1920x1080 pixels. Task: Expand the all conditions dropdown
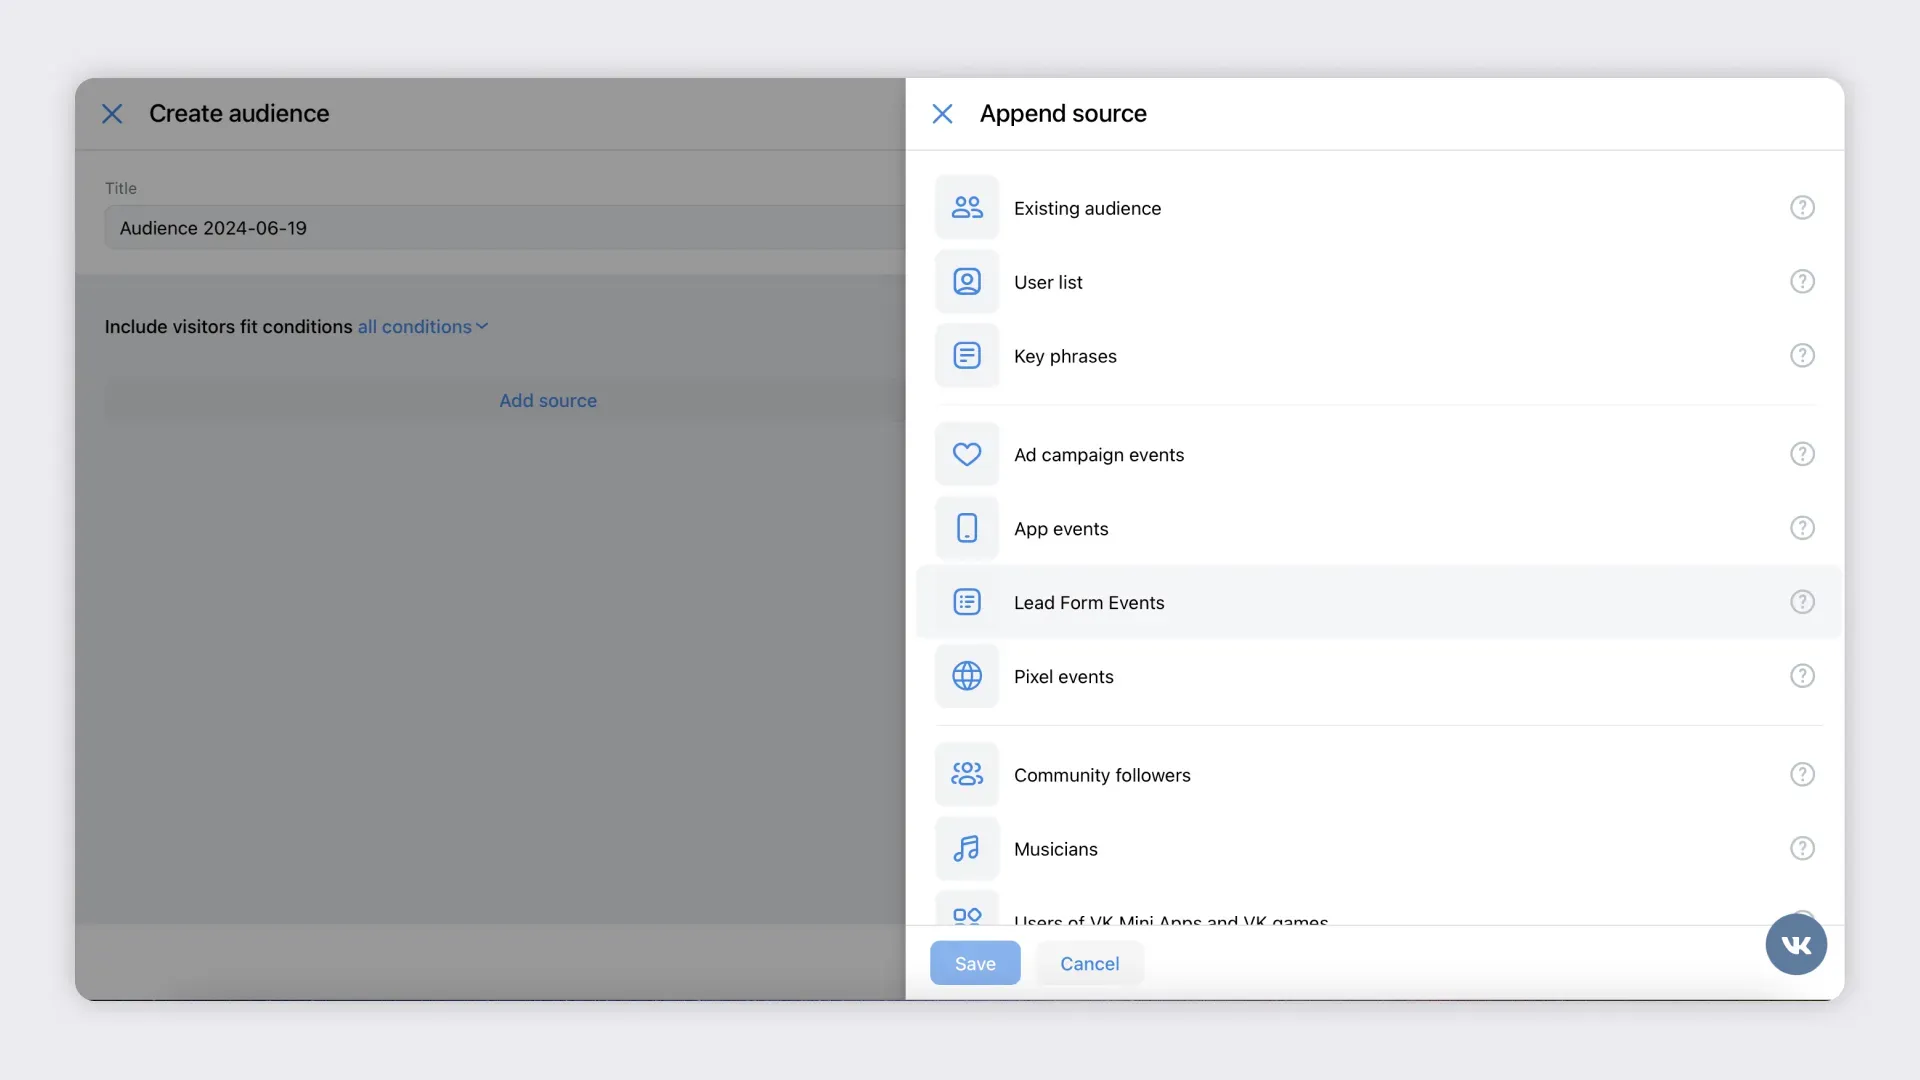[423, 327]
